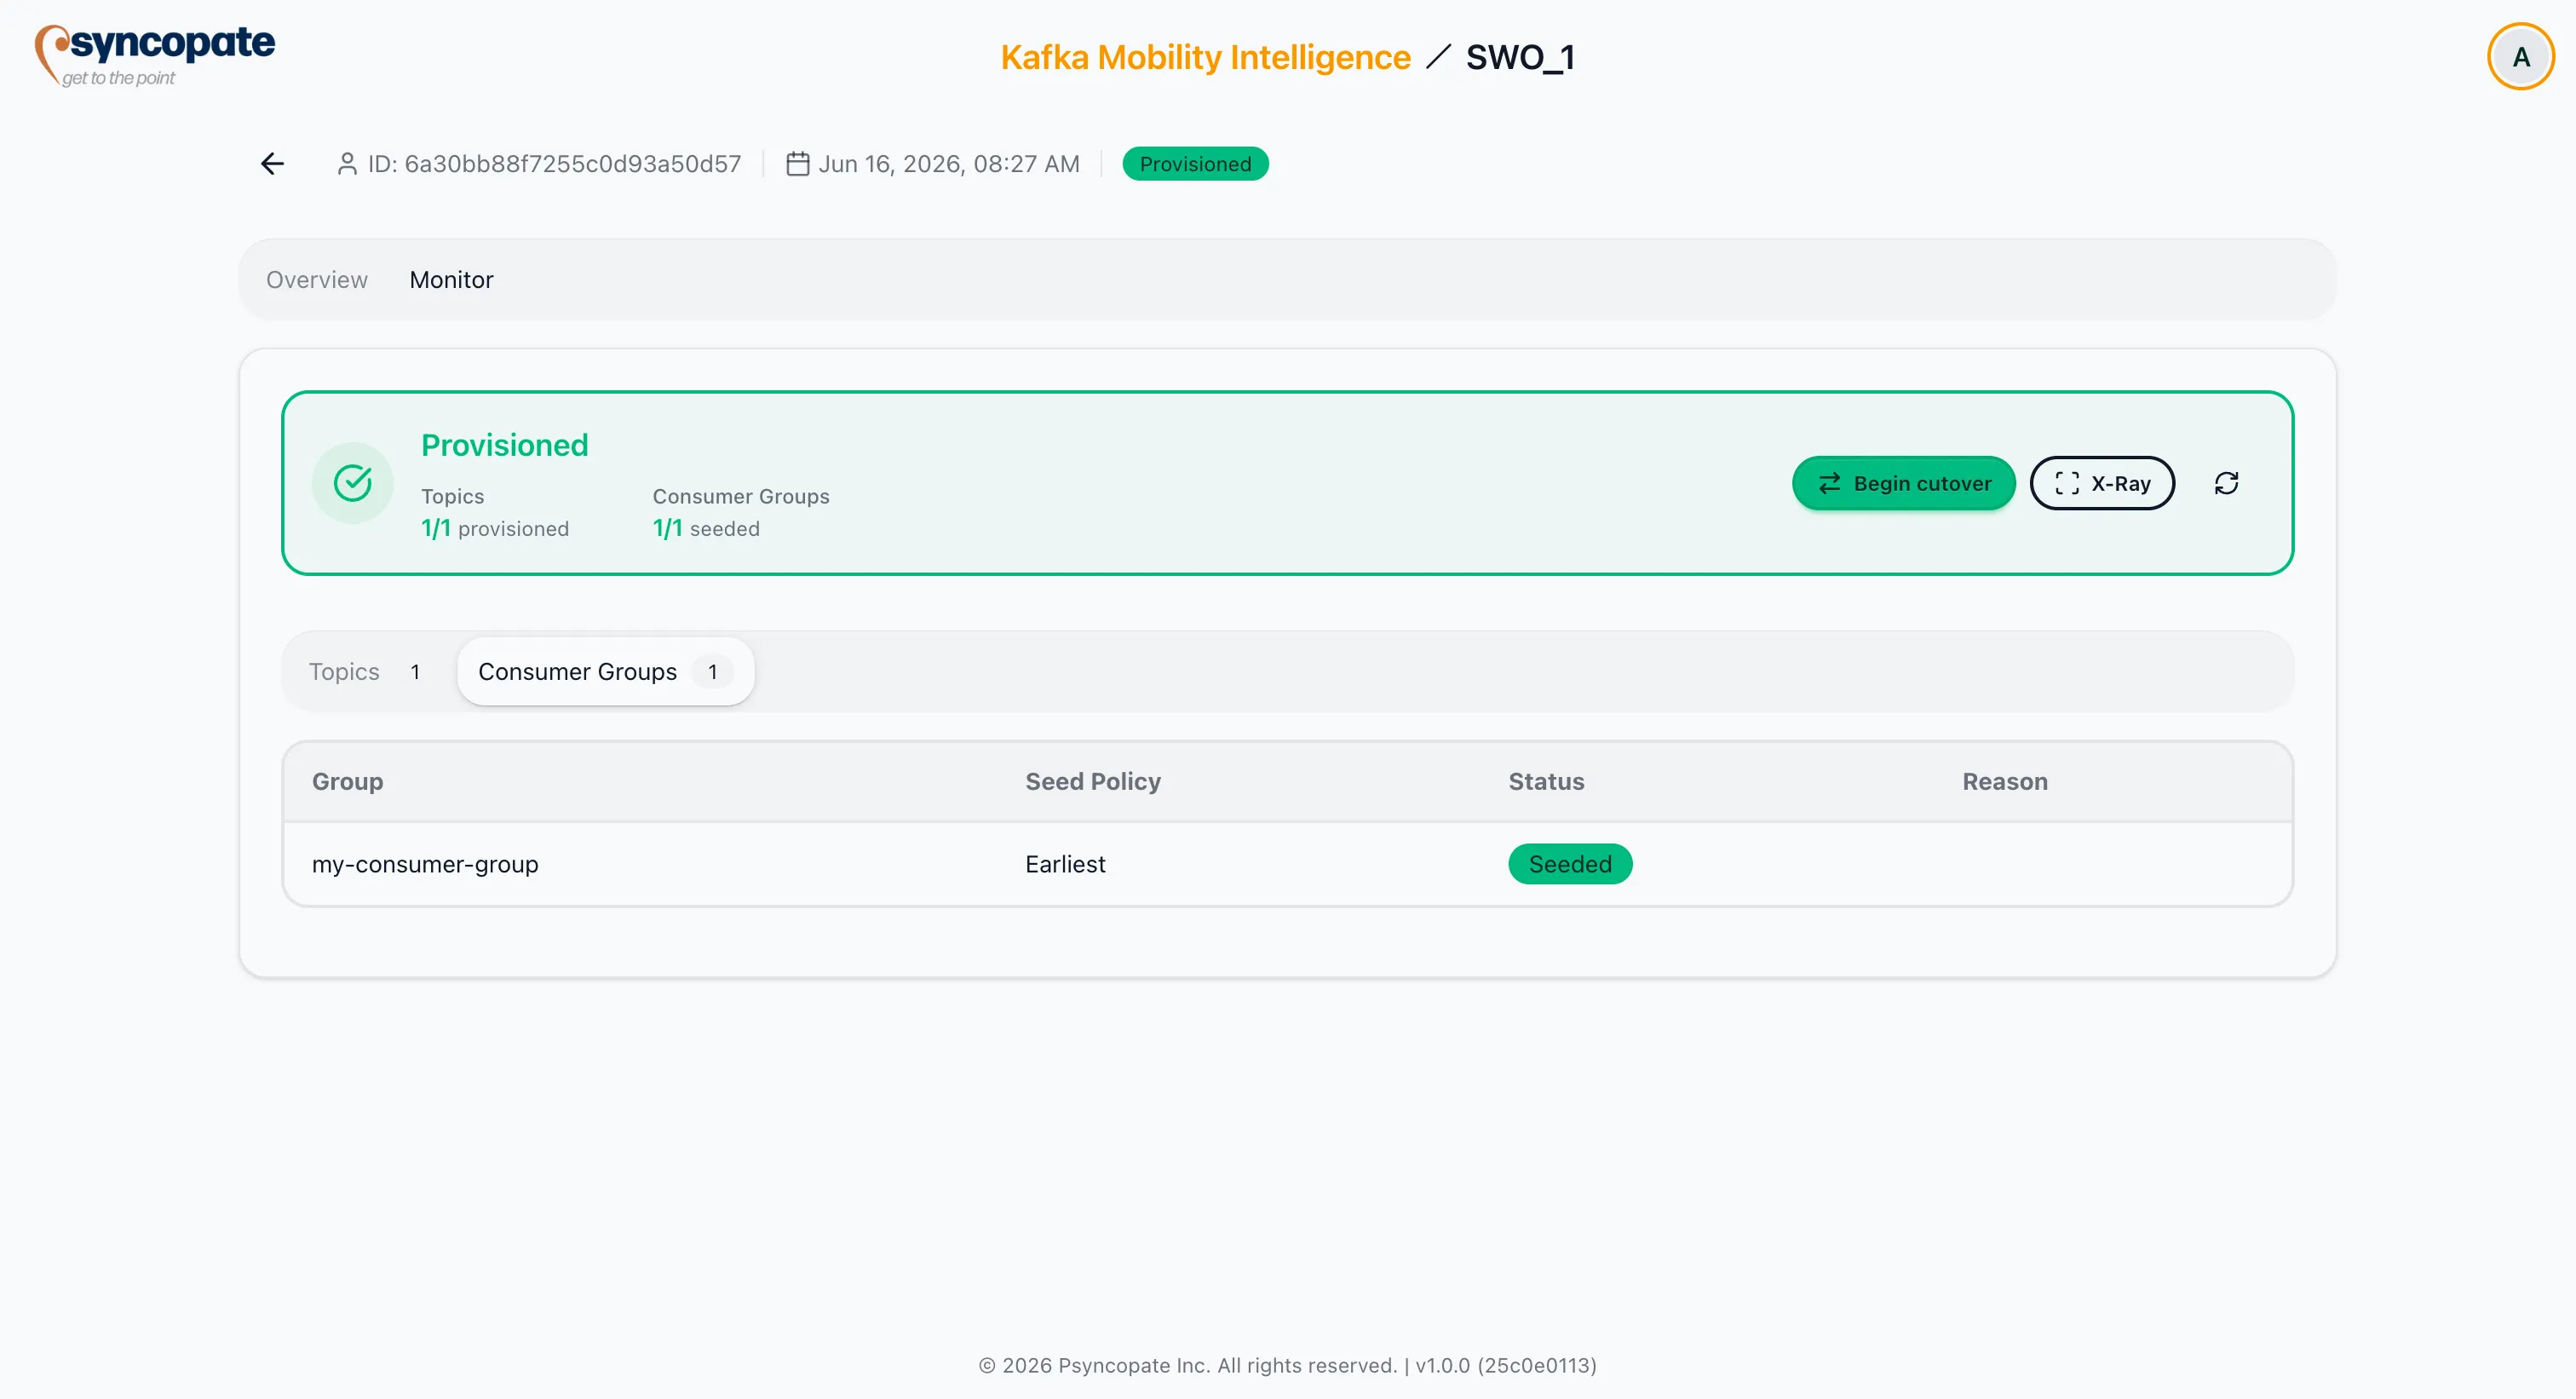Click the Group column header
This screenshot has height=1399, width=2576.
347,782
